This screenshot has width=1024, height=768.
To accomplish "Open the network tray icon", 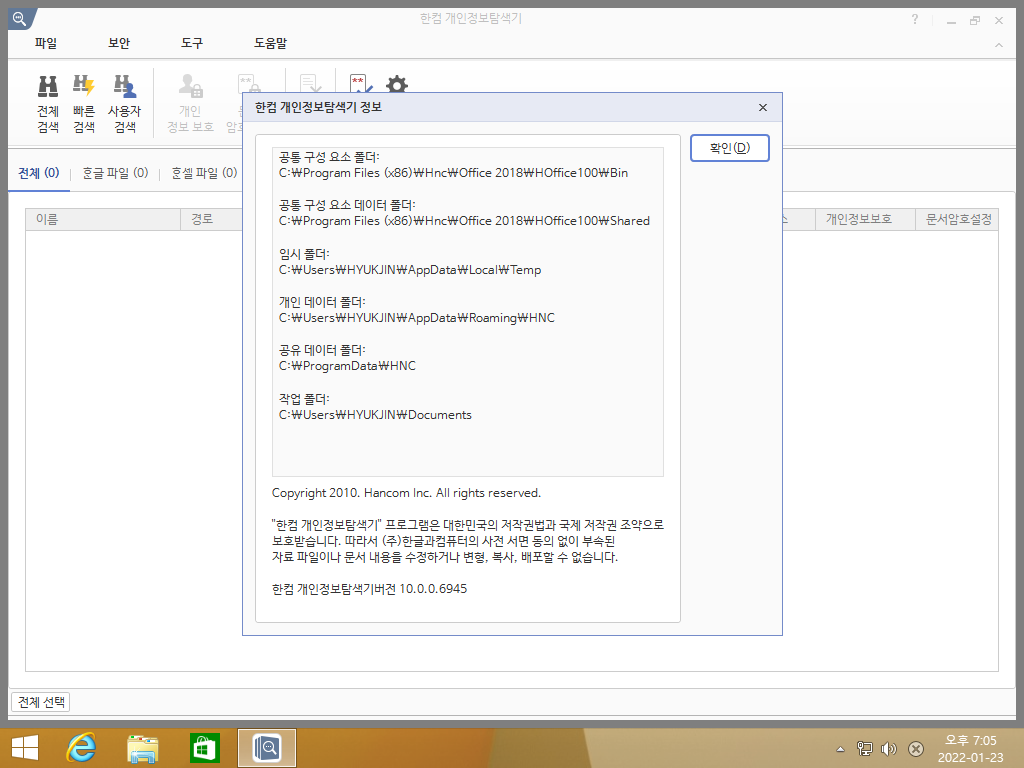I will (x=864, y=748).
